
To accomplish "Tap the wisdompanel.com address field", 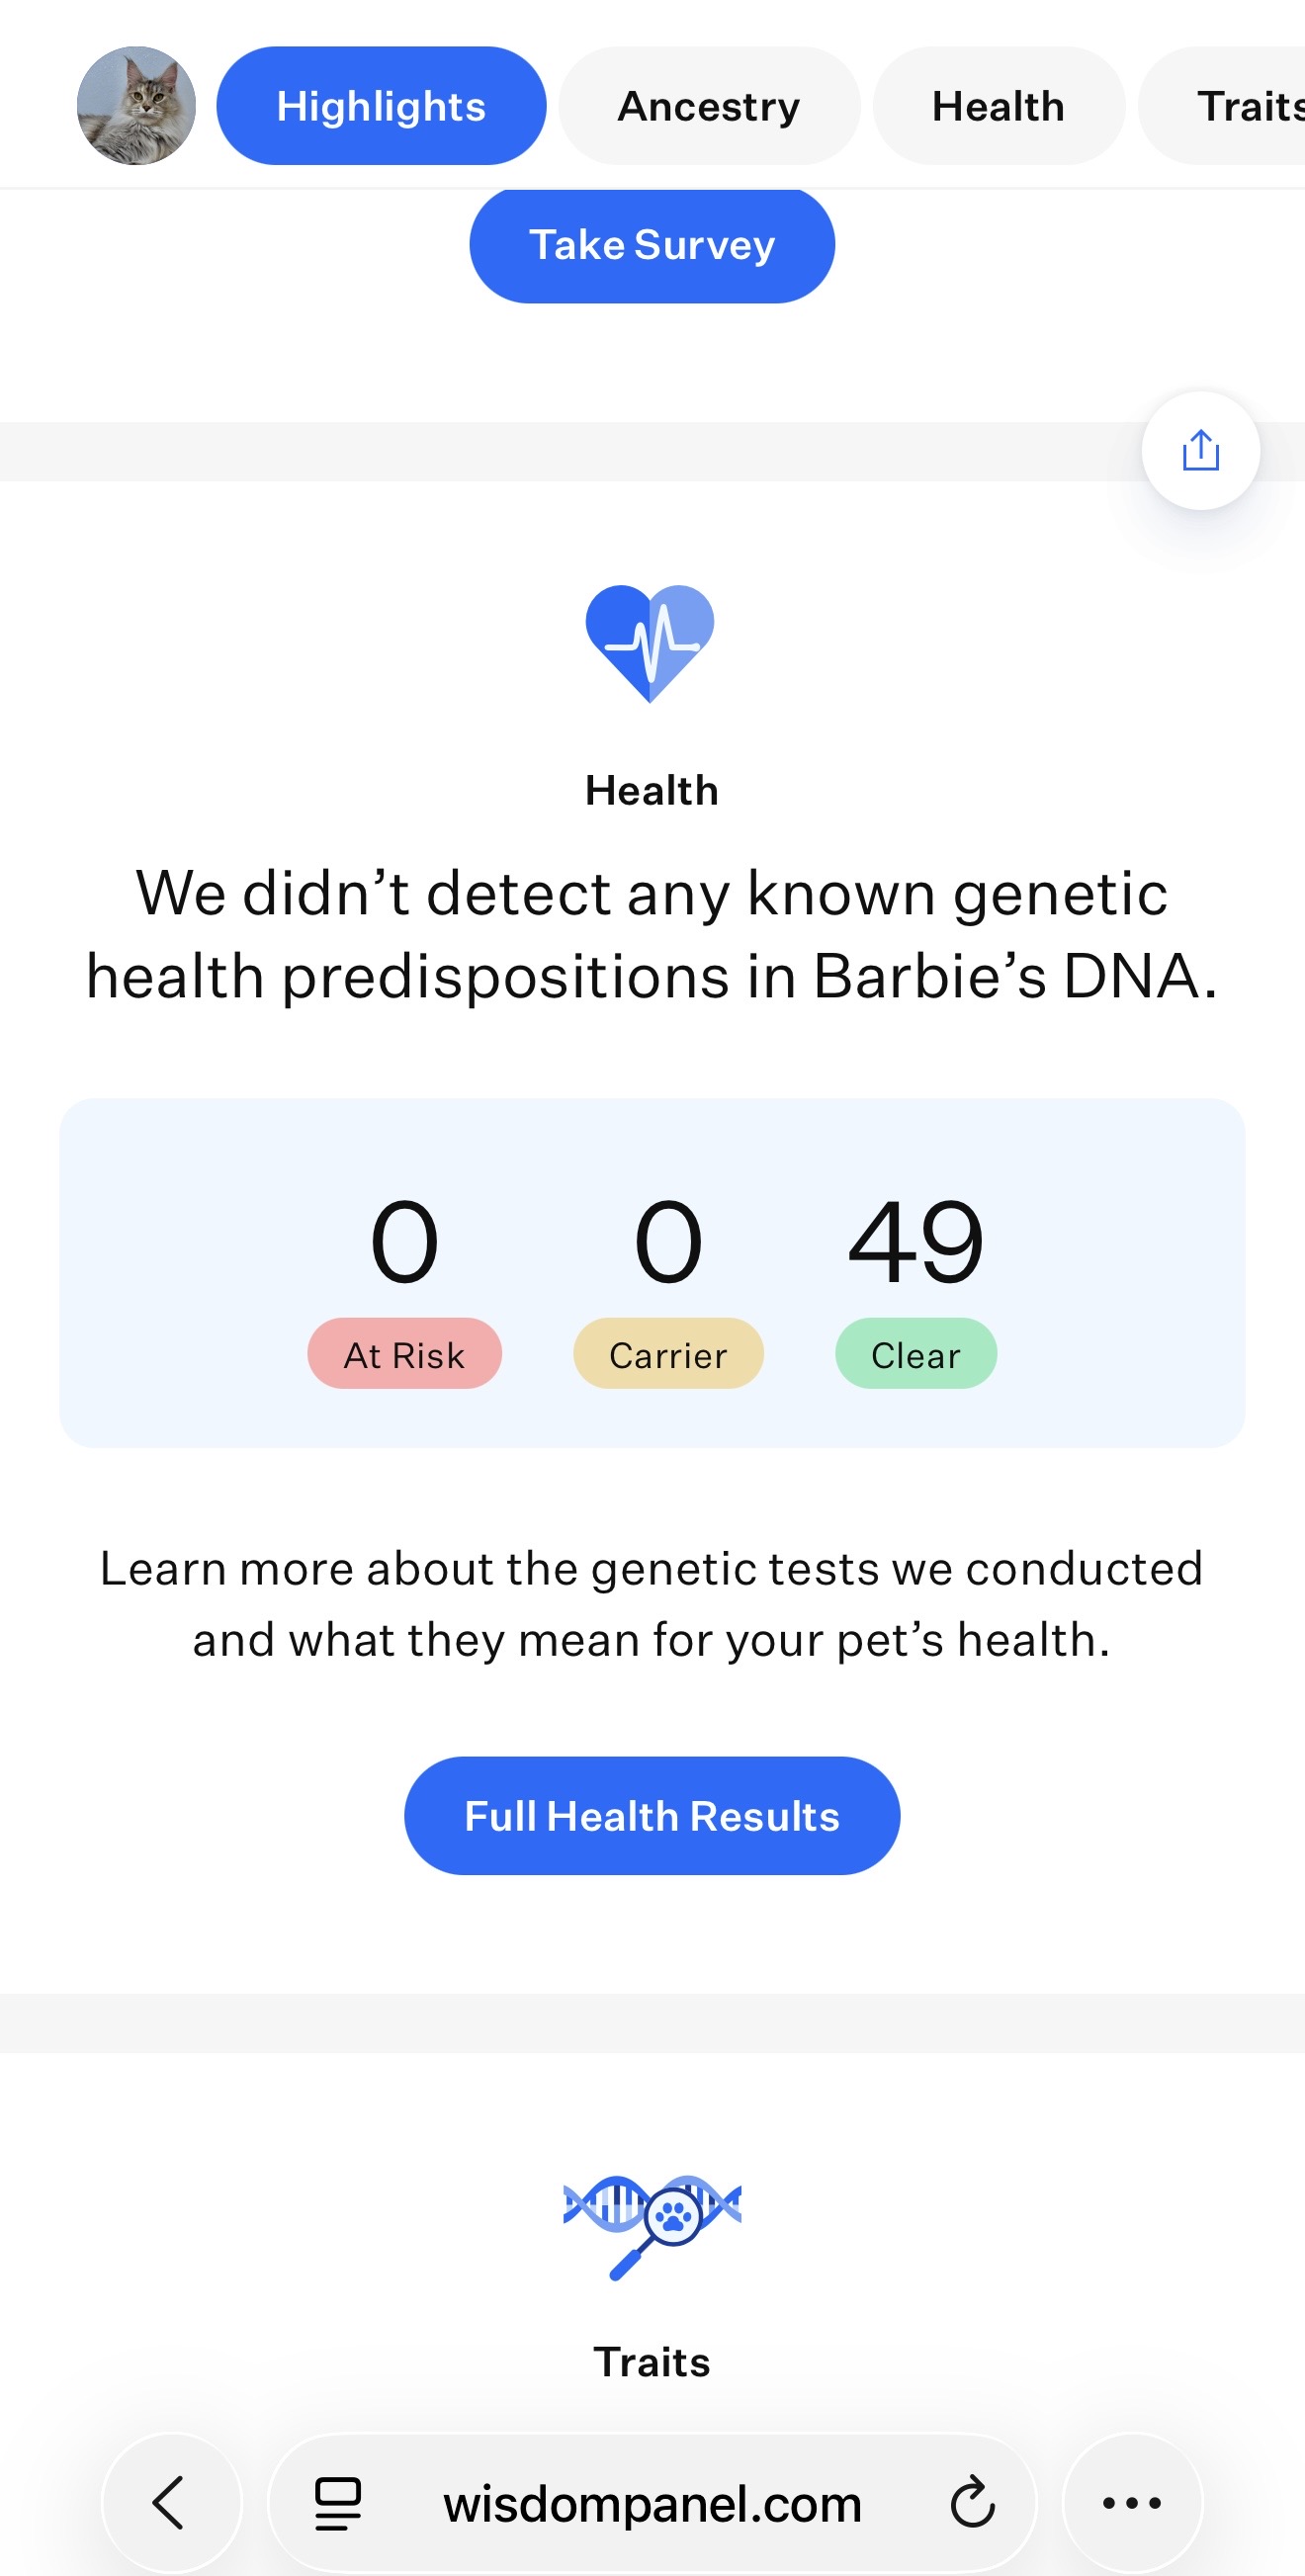I will pos(652,2502).
